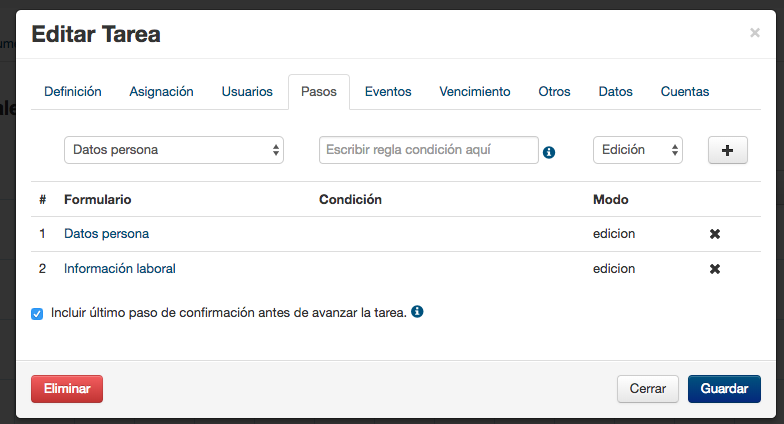Click the Cerrar button
This screenshot has height=424, width=784.
click(x=648, y=388)
